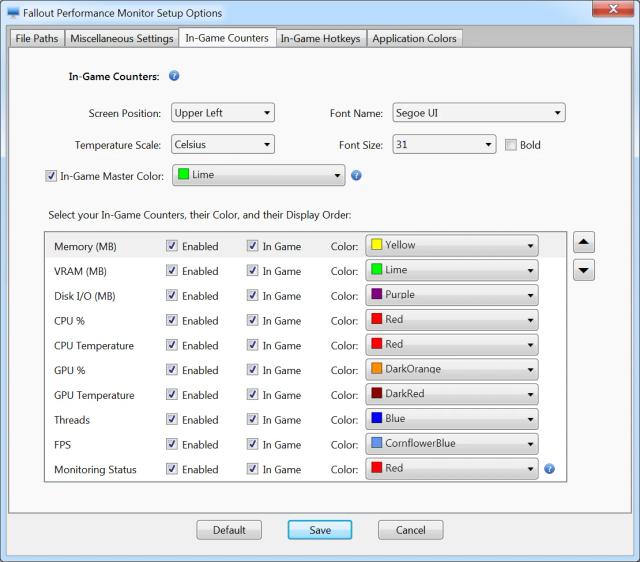The width and height of the screenshot is (640, 562).
Task: Open Disk I/O Purple color dropdown
Action: click(x=452, y=295)
